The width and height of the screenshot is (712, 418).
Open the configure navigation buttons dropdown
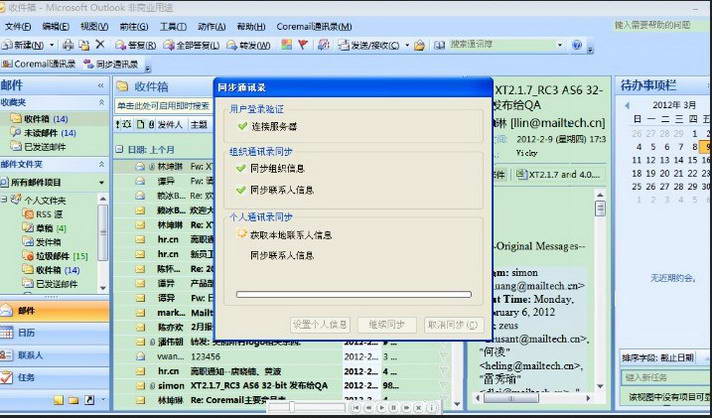coord(104,399)
